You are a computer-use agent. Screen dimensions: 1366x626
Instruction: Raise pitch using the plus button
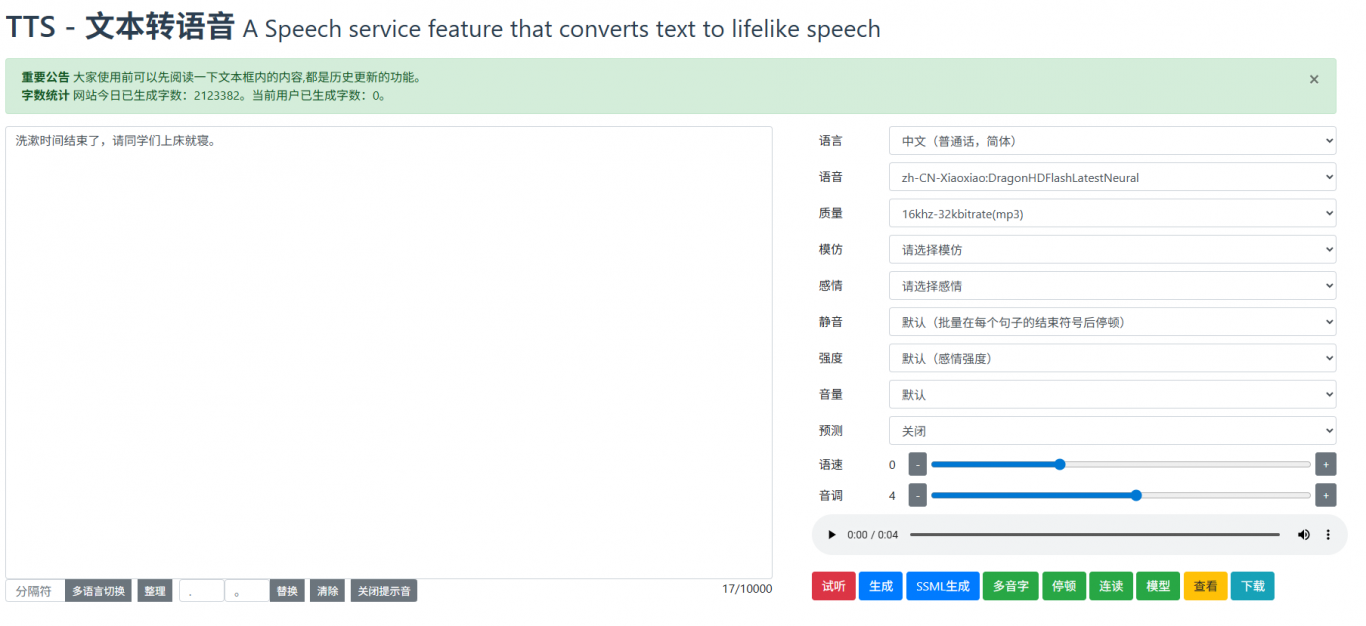[1325, 495]
